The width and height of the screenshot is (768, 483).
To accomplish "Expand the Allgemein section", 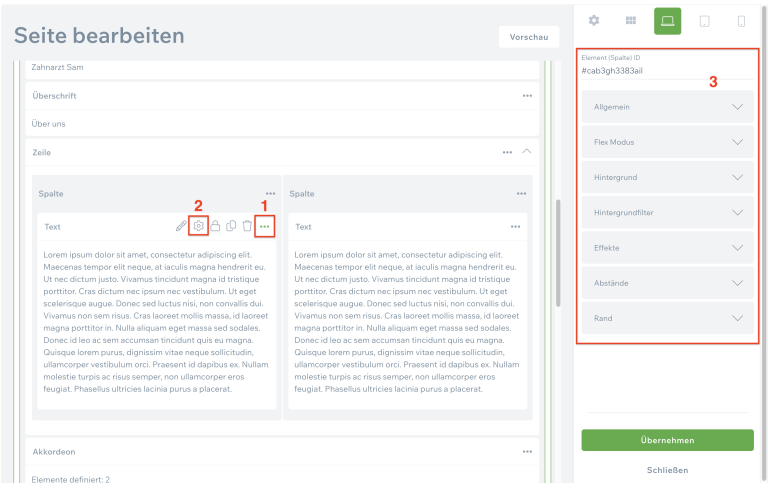I will (x=667, y=107).
